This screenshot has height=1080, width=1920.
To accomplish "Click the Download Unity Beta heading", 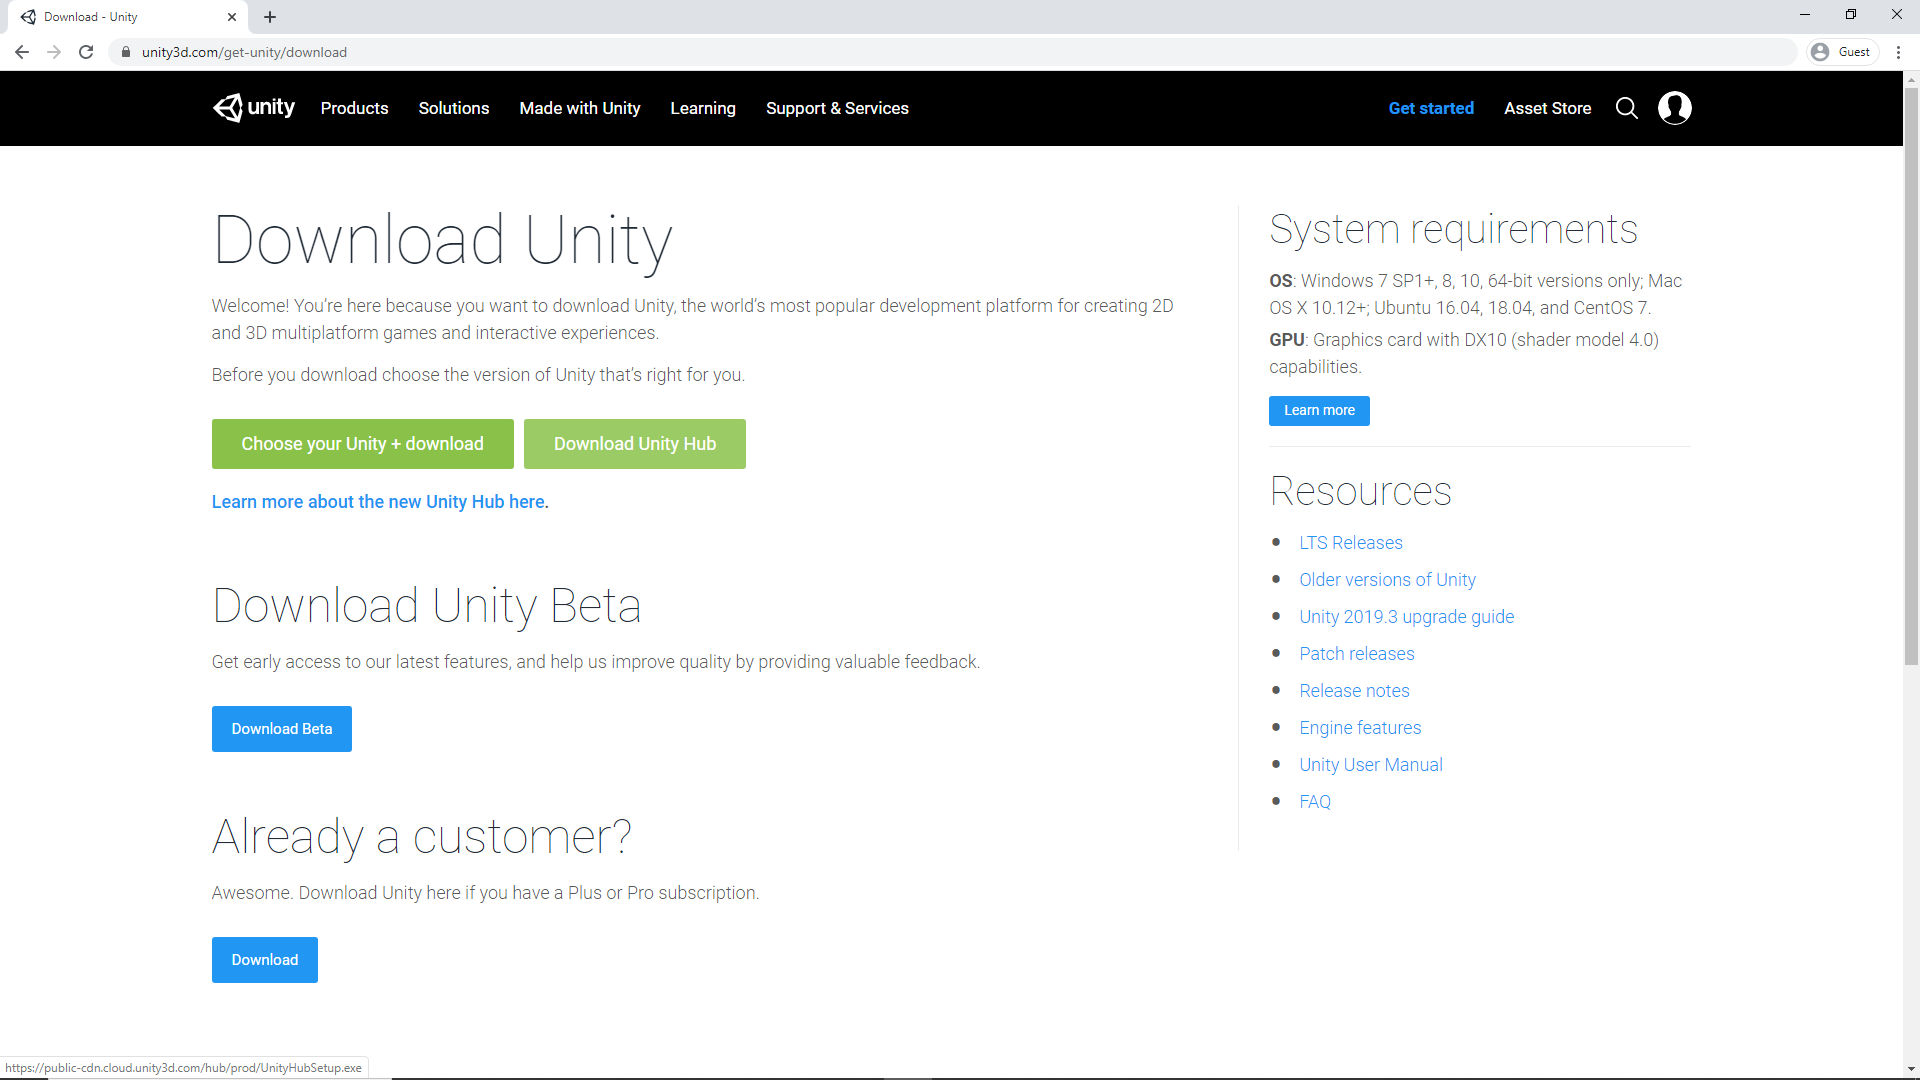I will tap(426, 606).
